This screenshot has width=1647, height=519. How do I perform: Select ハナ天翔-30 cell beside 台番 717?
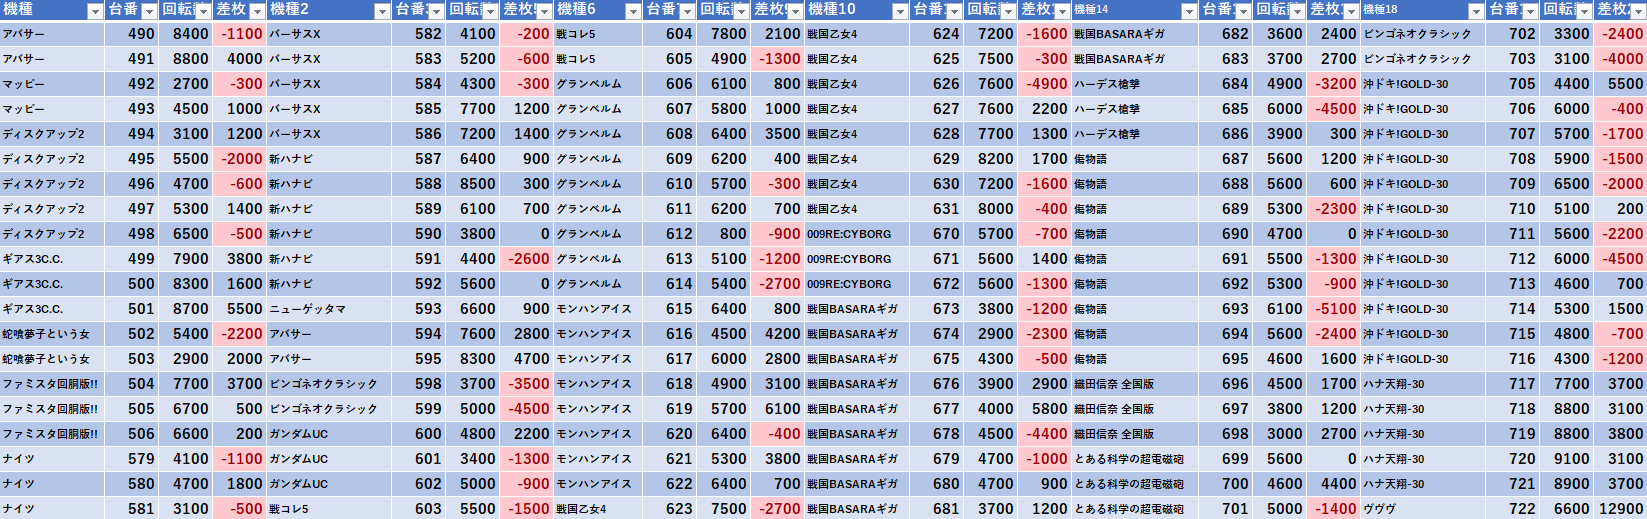[x=1423, y=384]
